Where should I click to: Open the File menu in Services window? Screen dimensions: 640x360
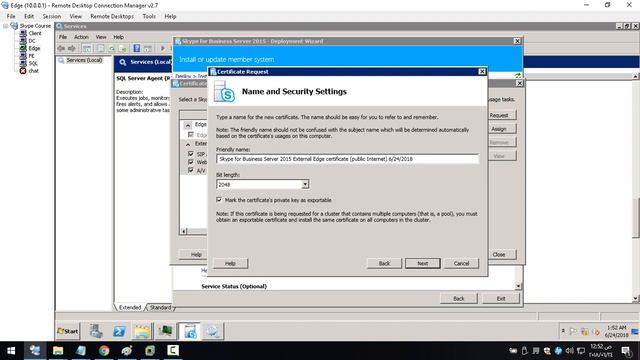point(63,37)
